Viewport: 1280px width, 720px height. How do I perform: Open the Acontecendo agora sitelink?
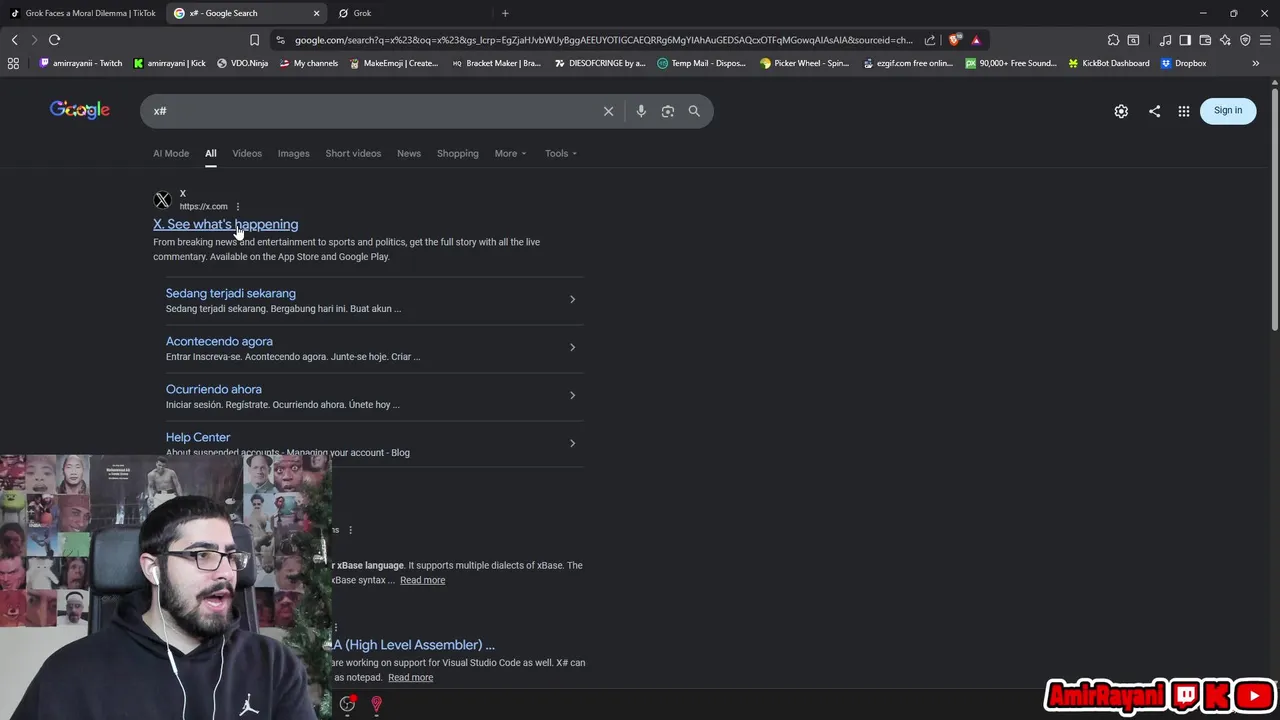219,341
